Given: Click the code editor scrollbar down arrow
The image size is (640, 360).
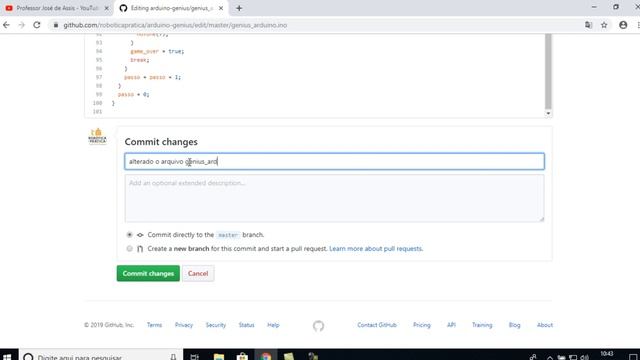Looking at the screenshot, I should click(x=548, y=113).
